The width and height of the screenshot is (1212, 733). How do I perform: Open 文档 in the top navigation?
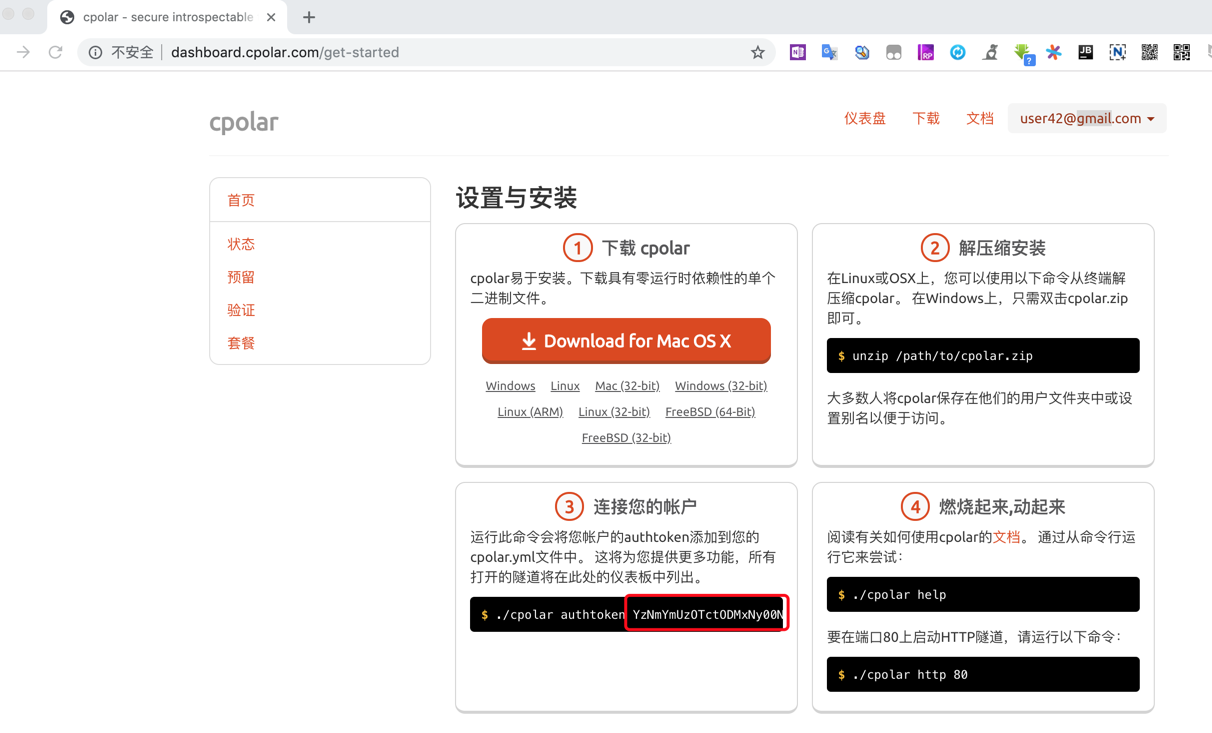tap(980, 118)
